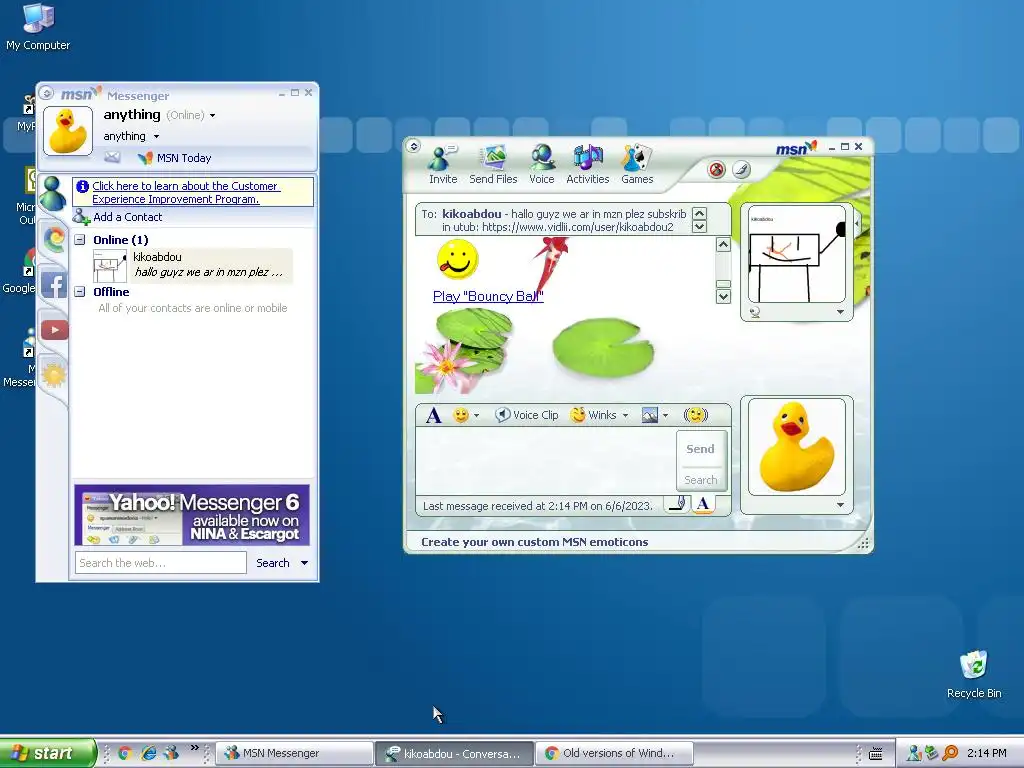Switch to handwriting input mode
The width and height of the screenshot is (1024, 768).
(677, 504)
